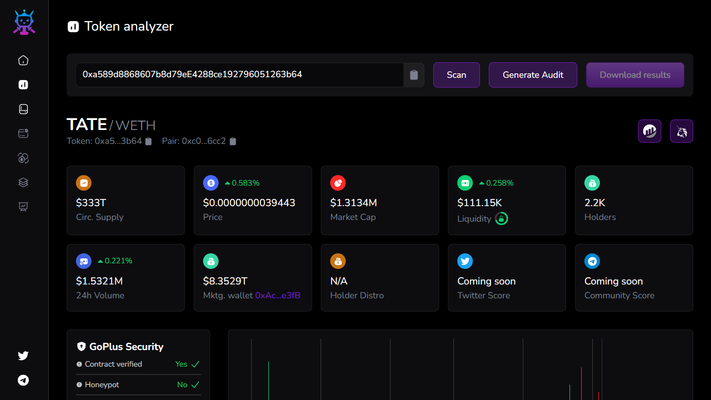Screen dimensions: 711x400
Task: Click the 24h Volume blue icon
Action: coord(84,261)
